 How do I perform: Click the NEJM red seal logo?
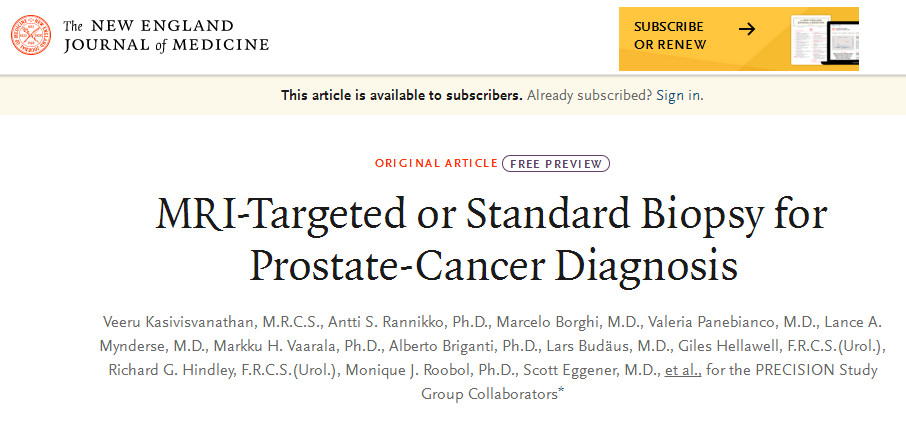(34, 34)
